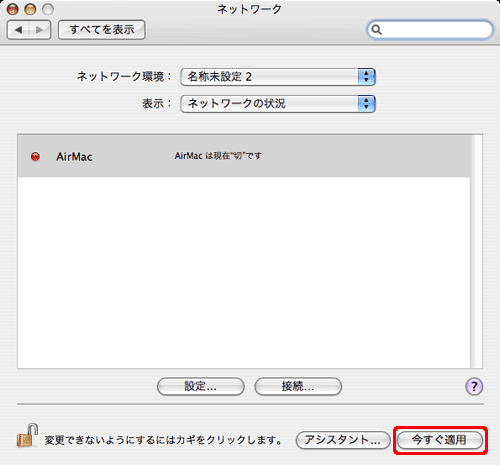
Task: Open the 表示 dropdown menu
Action: pyautogui.click(x=278, y=104)
